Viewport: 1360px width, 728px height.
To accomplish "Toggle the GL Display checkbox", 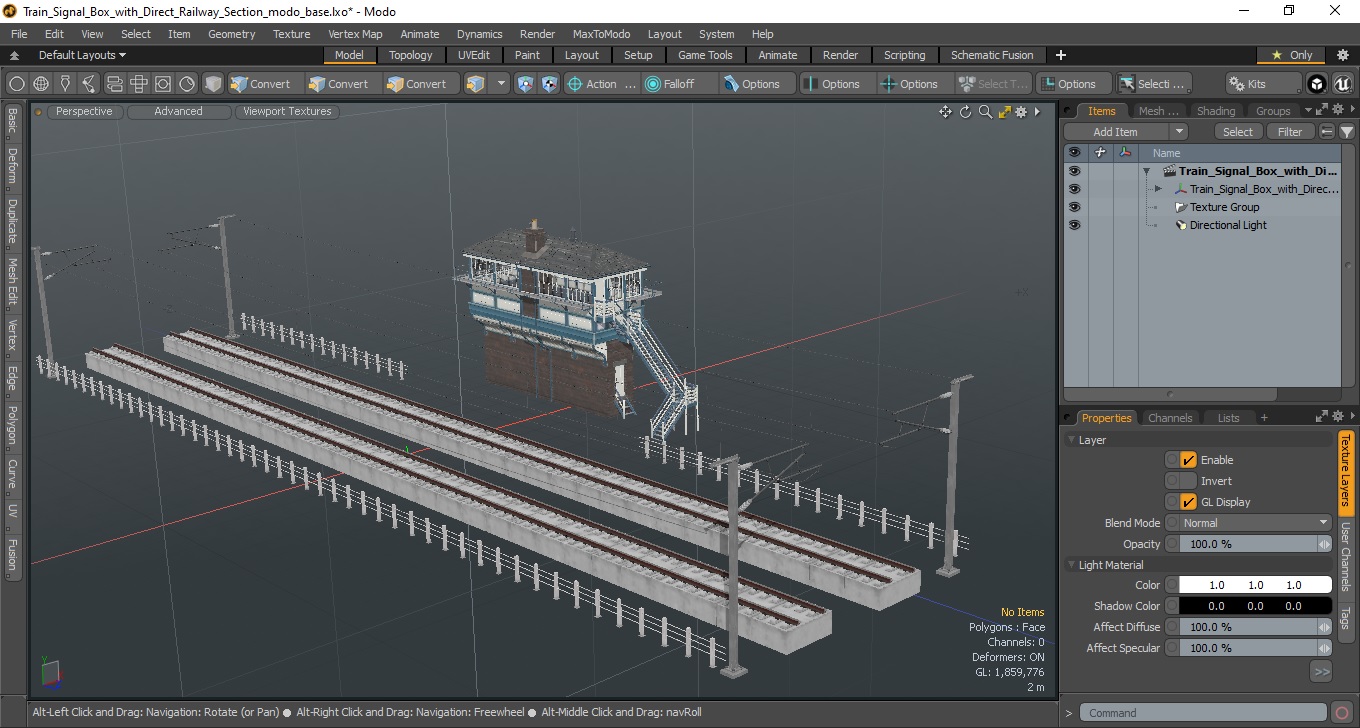I will coord(1188,502).
